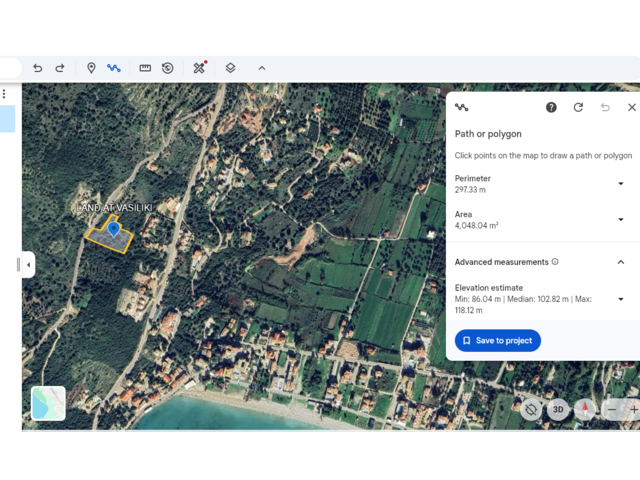Click the undo arrow in the toolbar
The height and width of the screenshot is (480, 640).
[38, 68]
